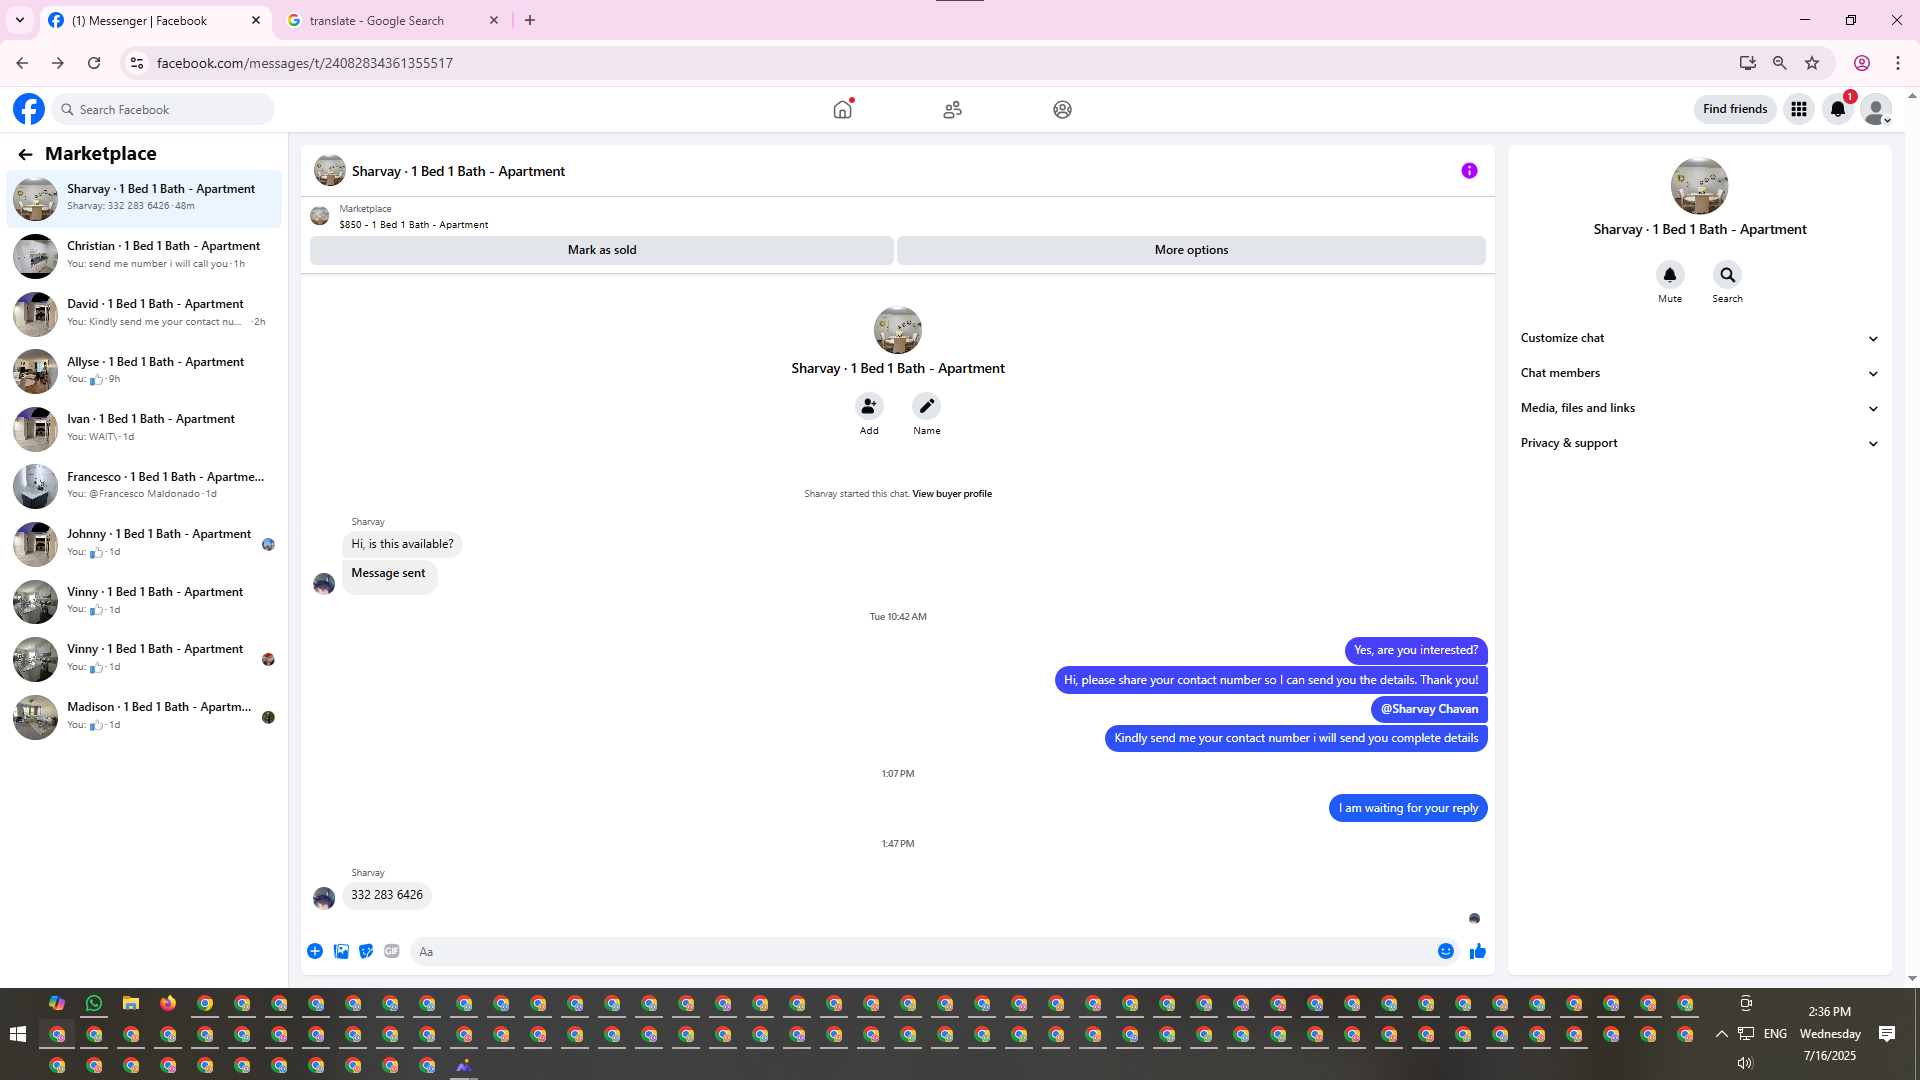1920x1080 pixels.
Task: Go back from Marketplace with the arrow
Action: tap(25, 154)
